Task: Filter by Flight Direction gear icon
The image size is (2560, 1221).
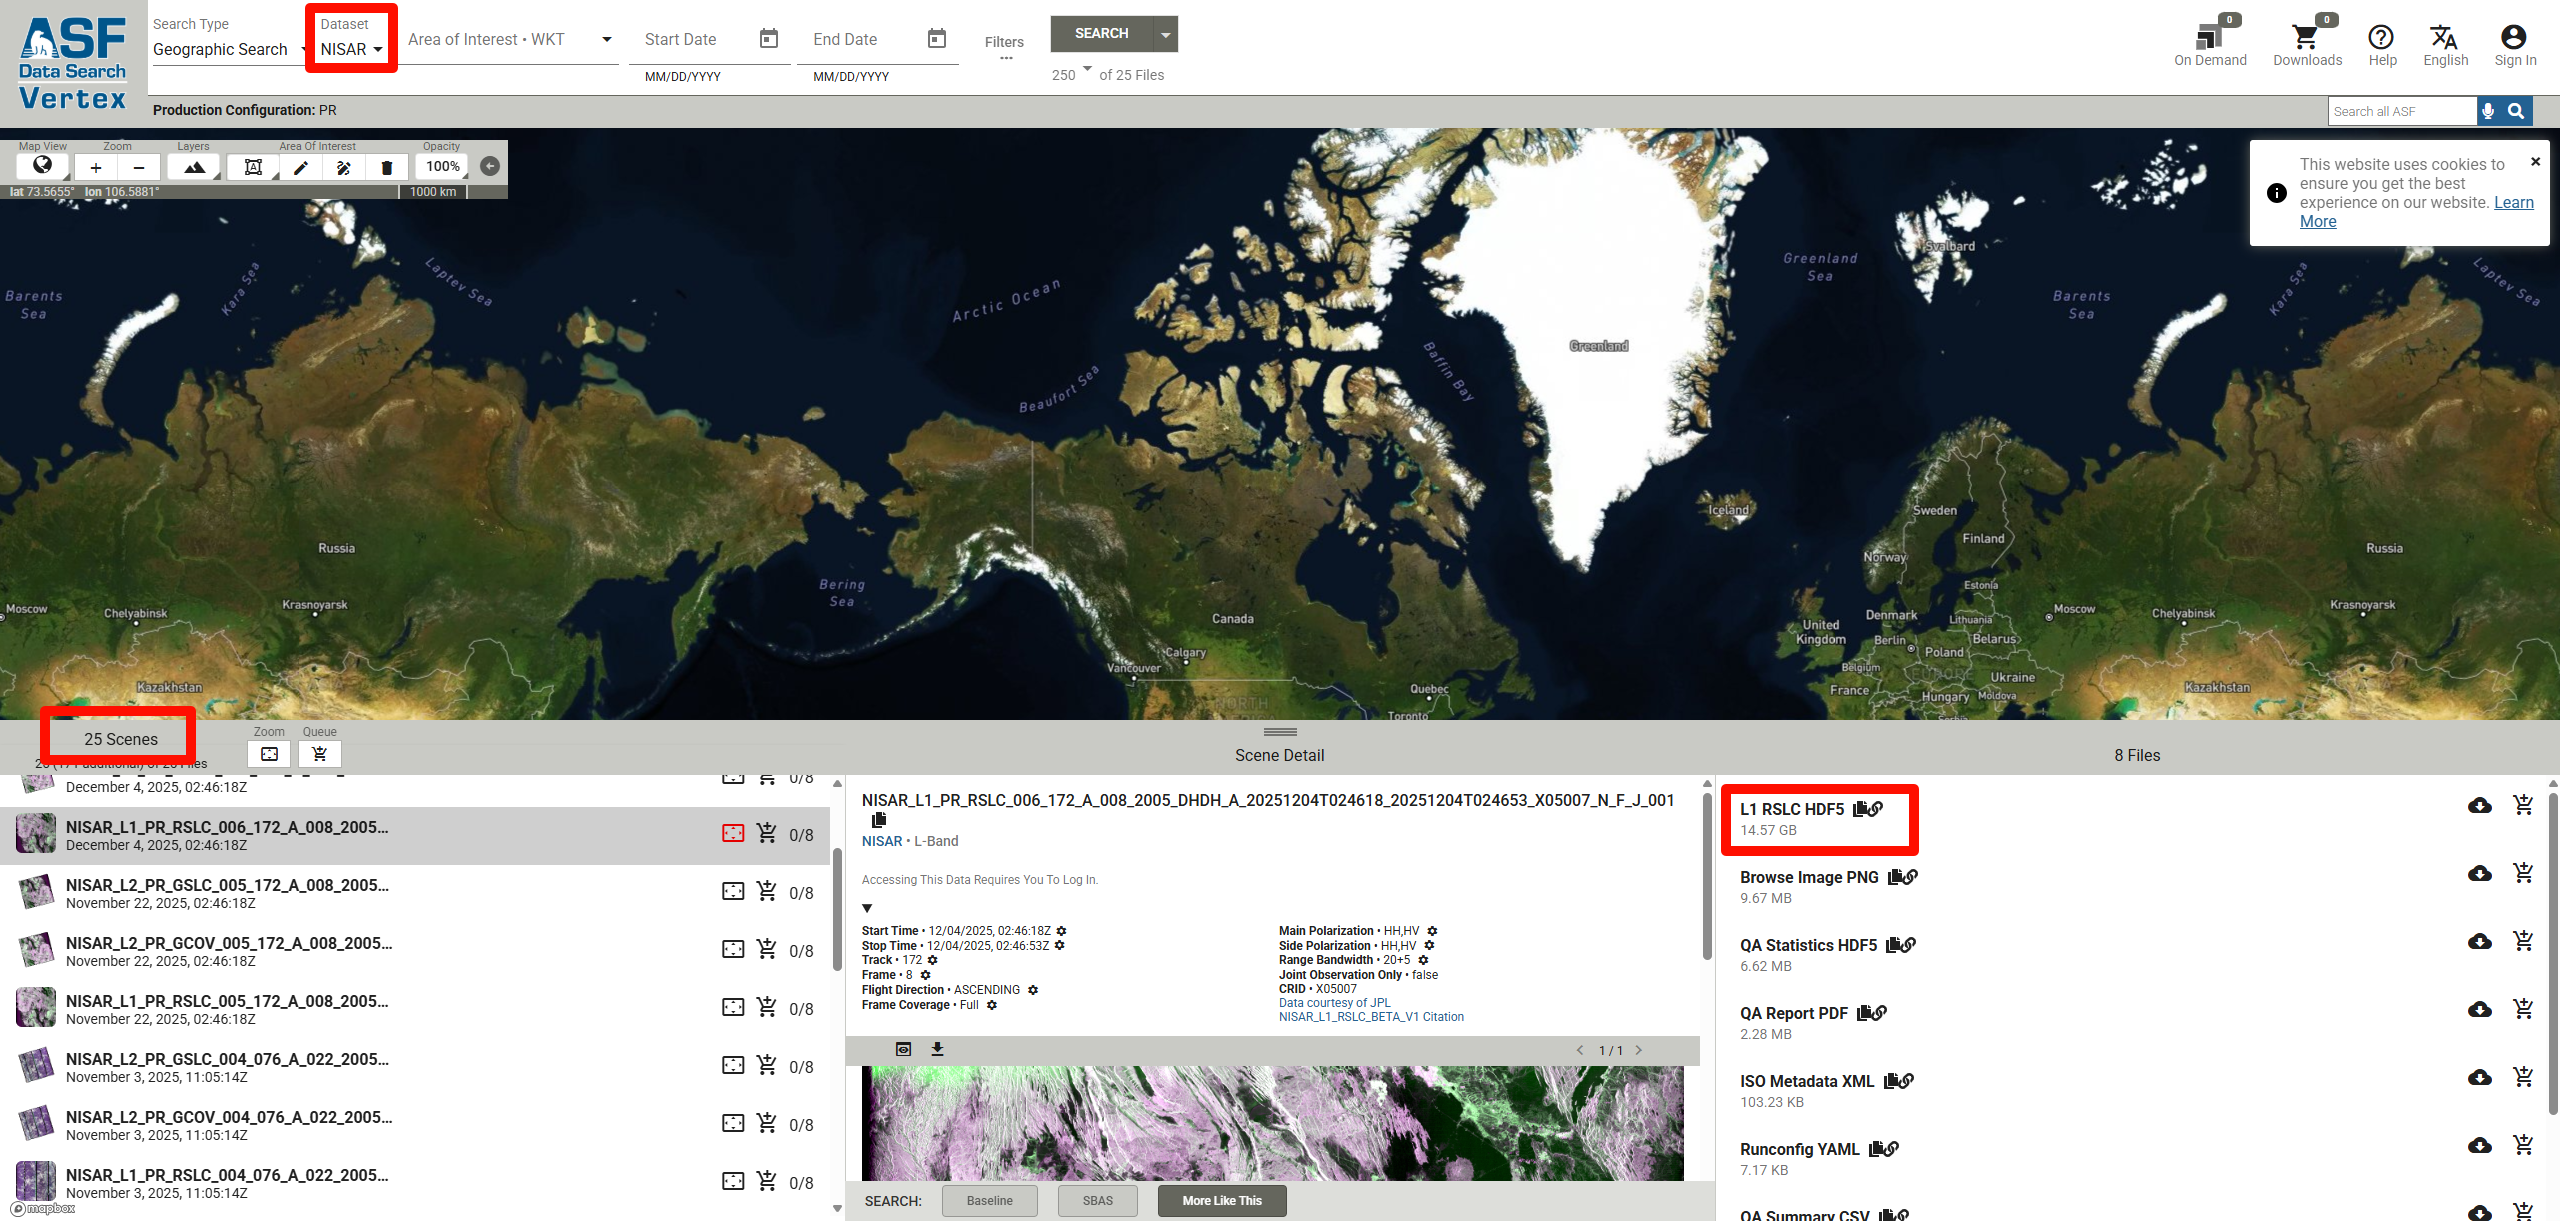Action: click(x=1033, y=990)
